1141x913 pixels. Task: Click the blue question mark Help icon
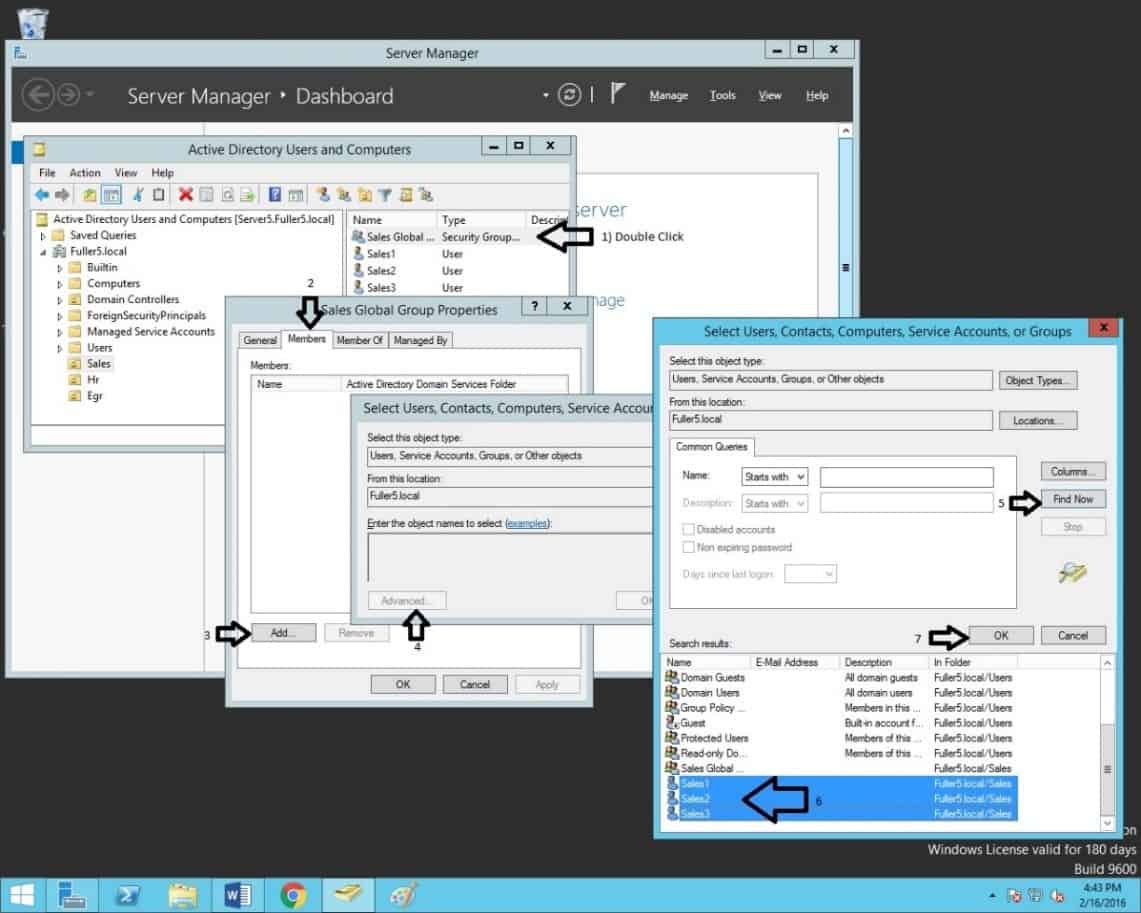pyautogui.click(x=274, y=195)
